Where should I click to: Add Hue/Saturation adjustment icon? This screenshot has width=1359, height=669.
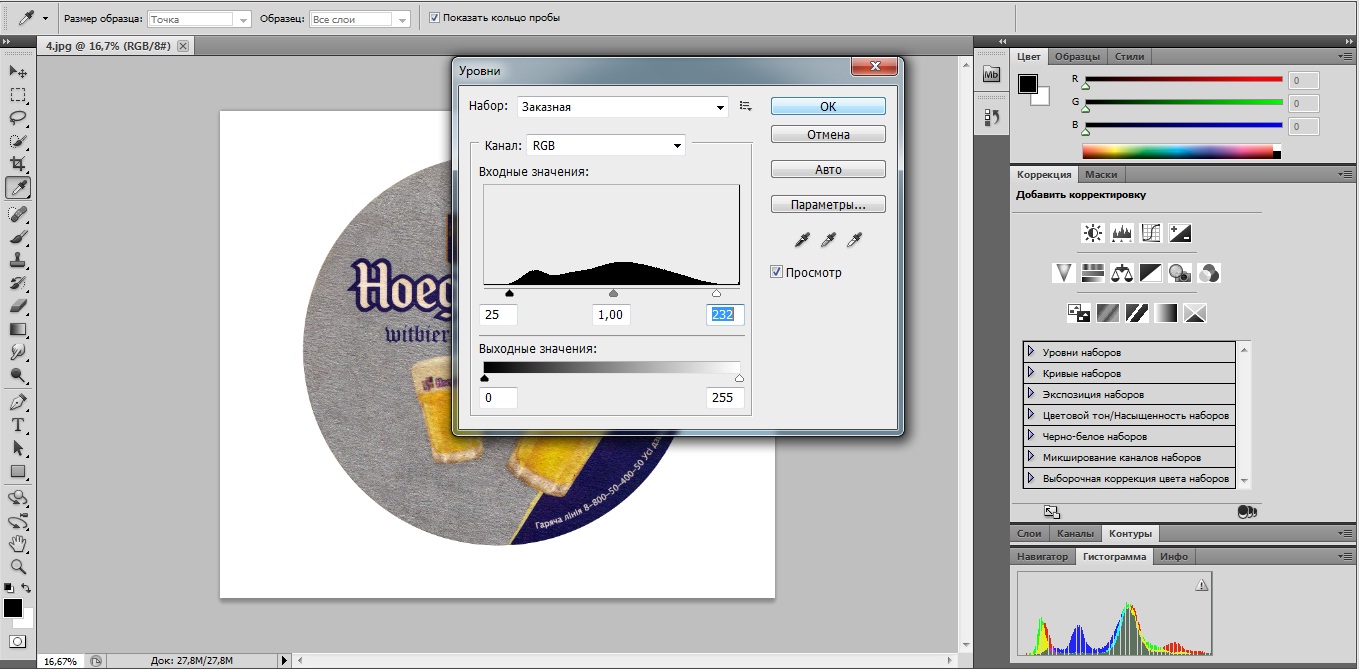pos(1092,272)
